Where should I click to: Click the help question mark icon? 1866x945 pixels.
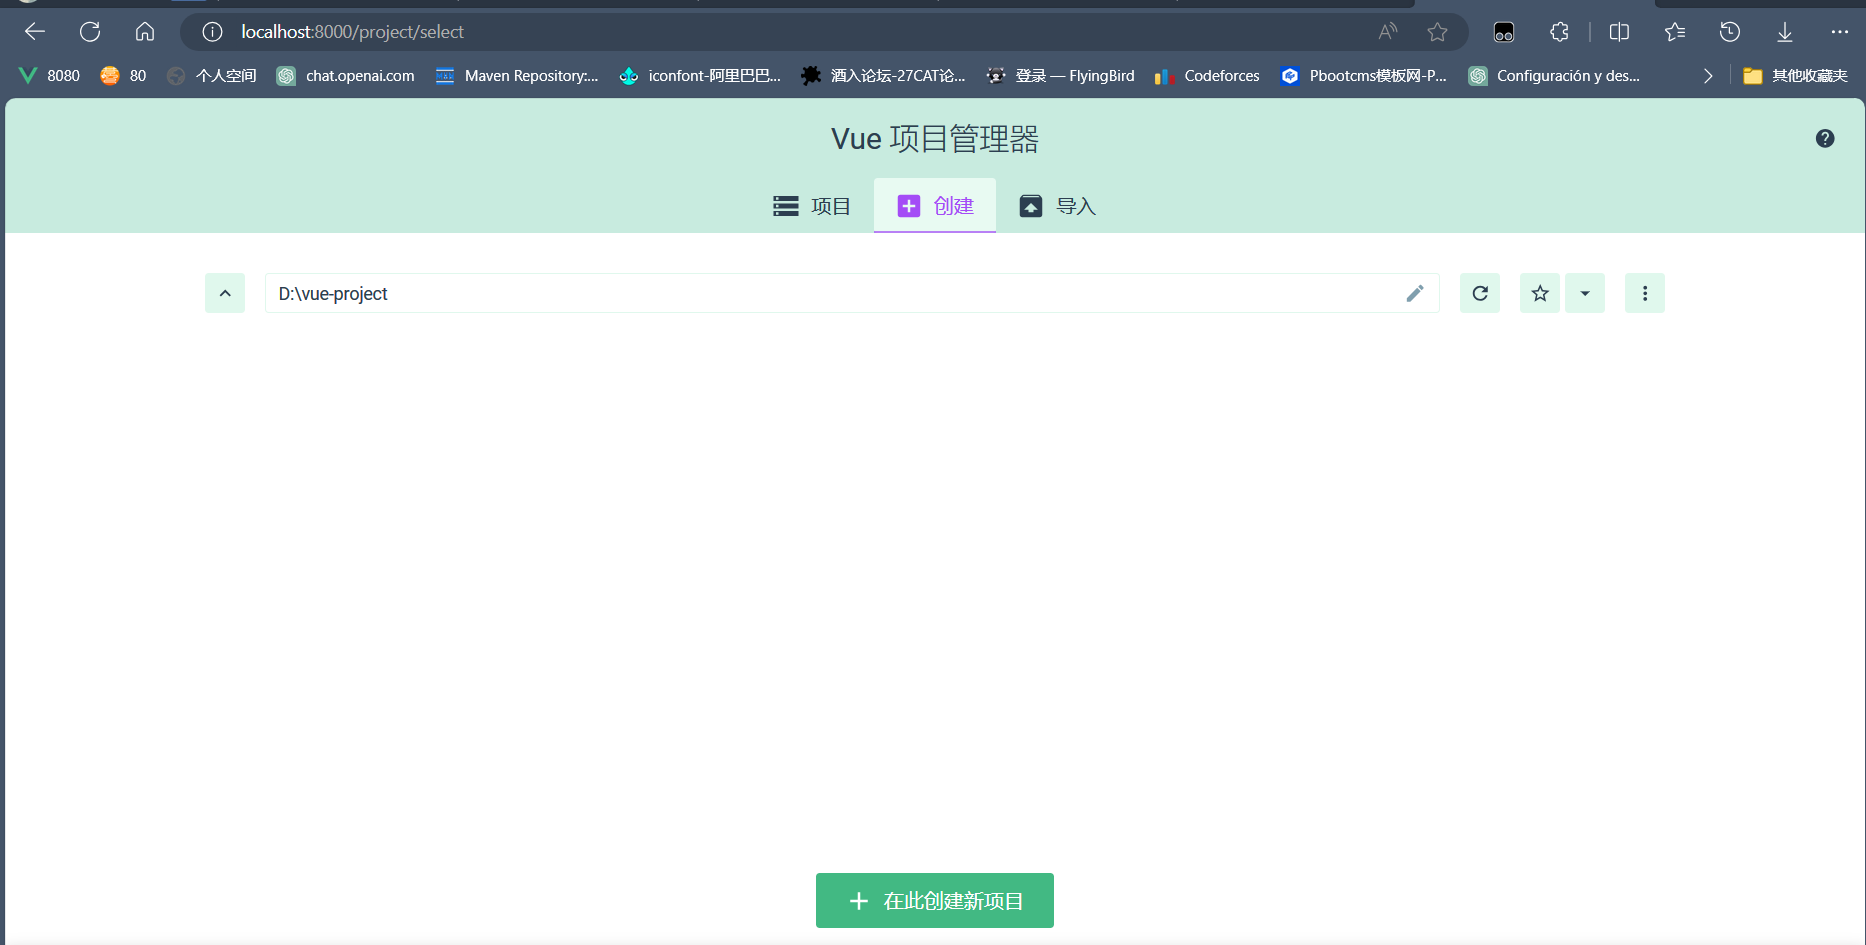(x=1825, y=138)
